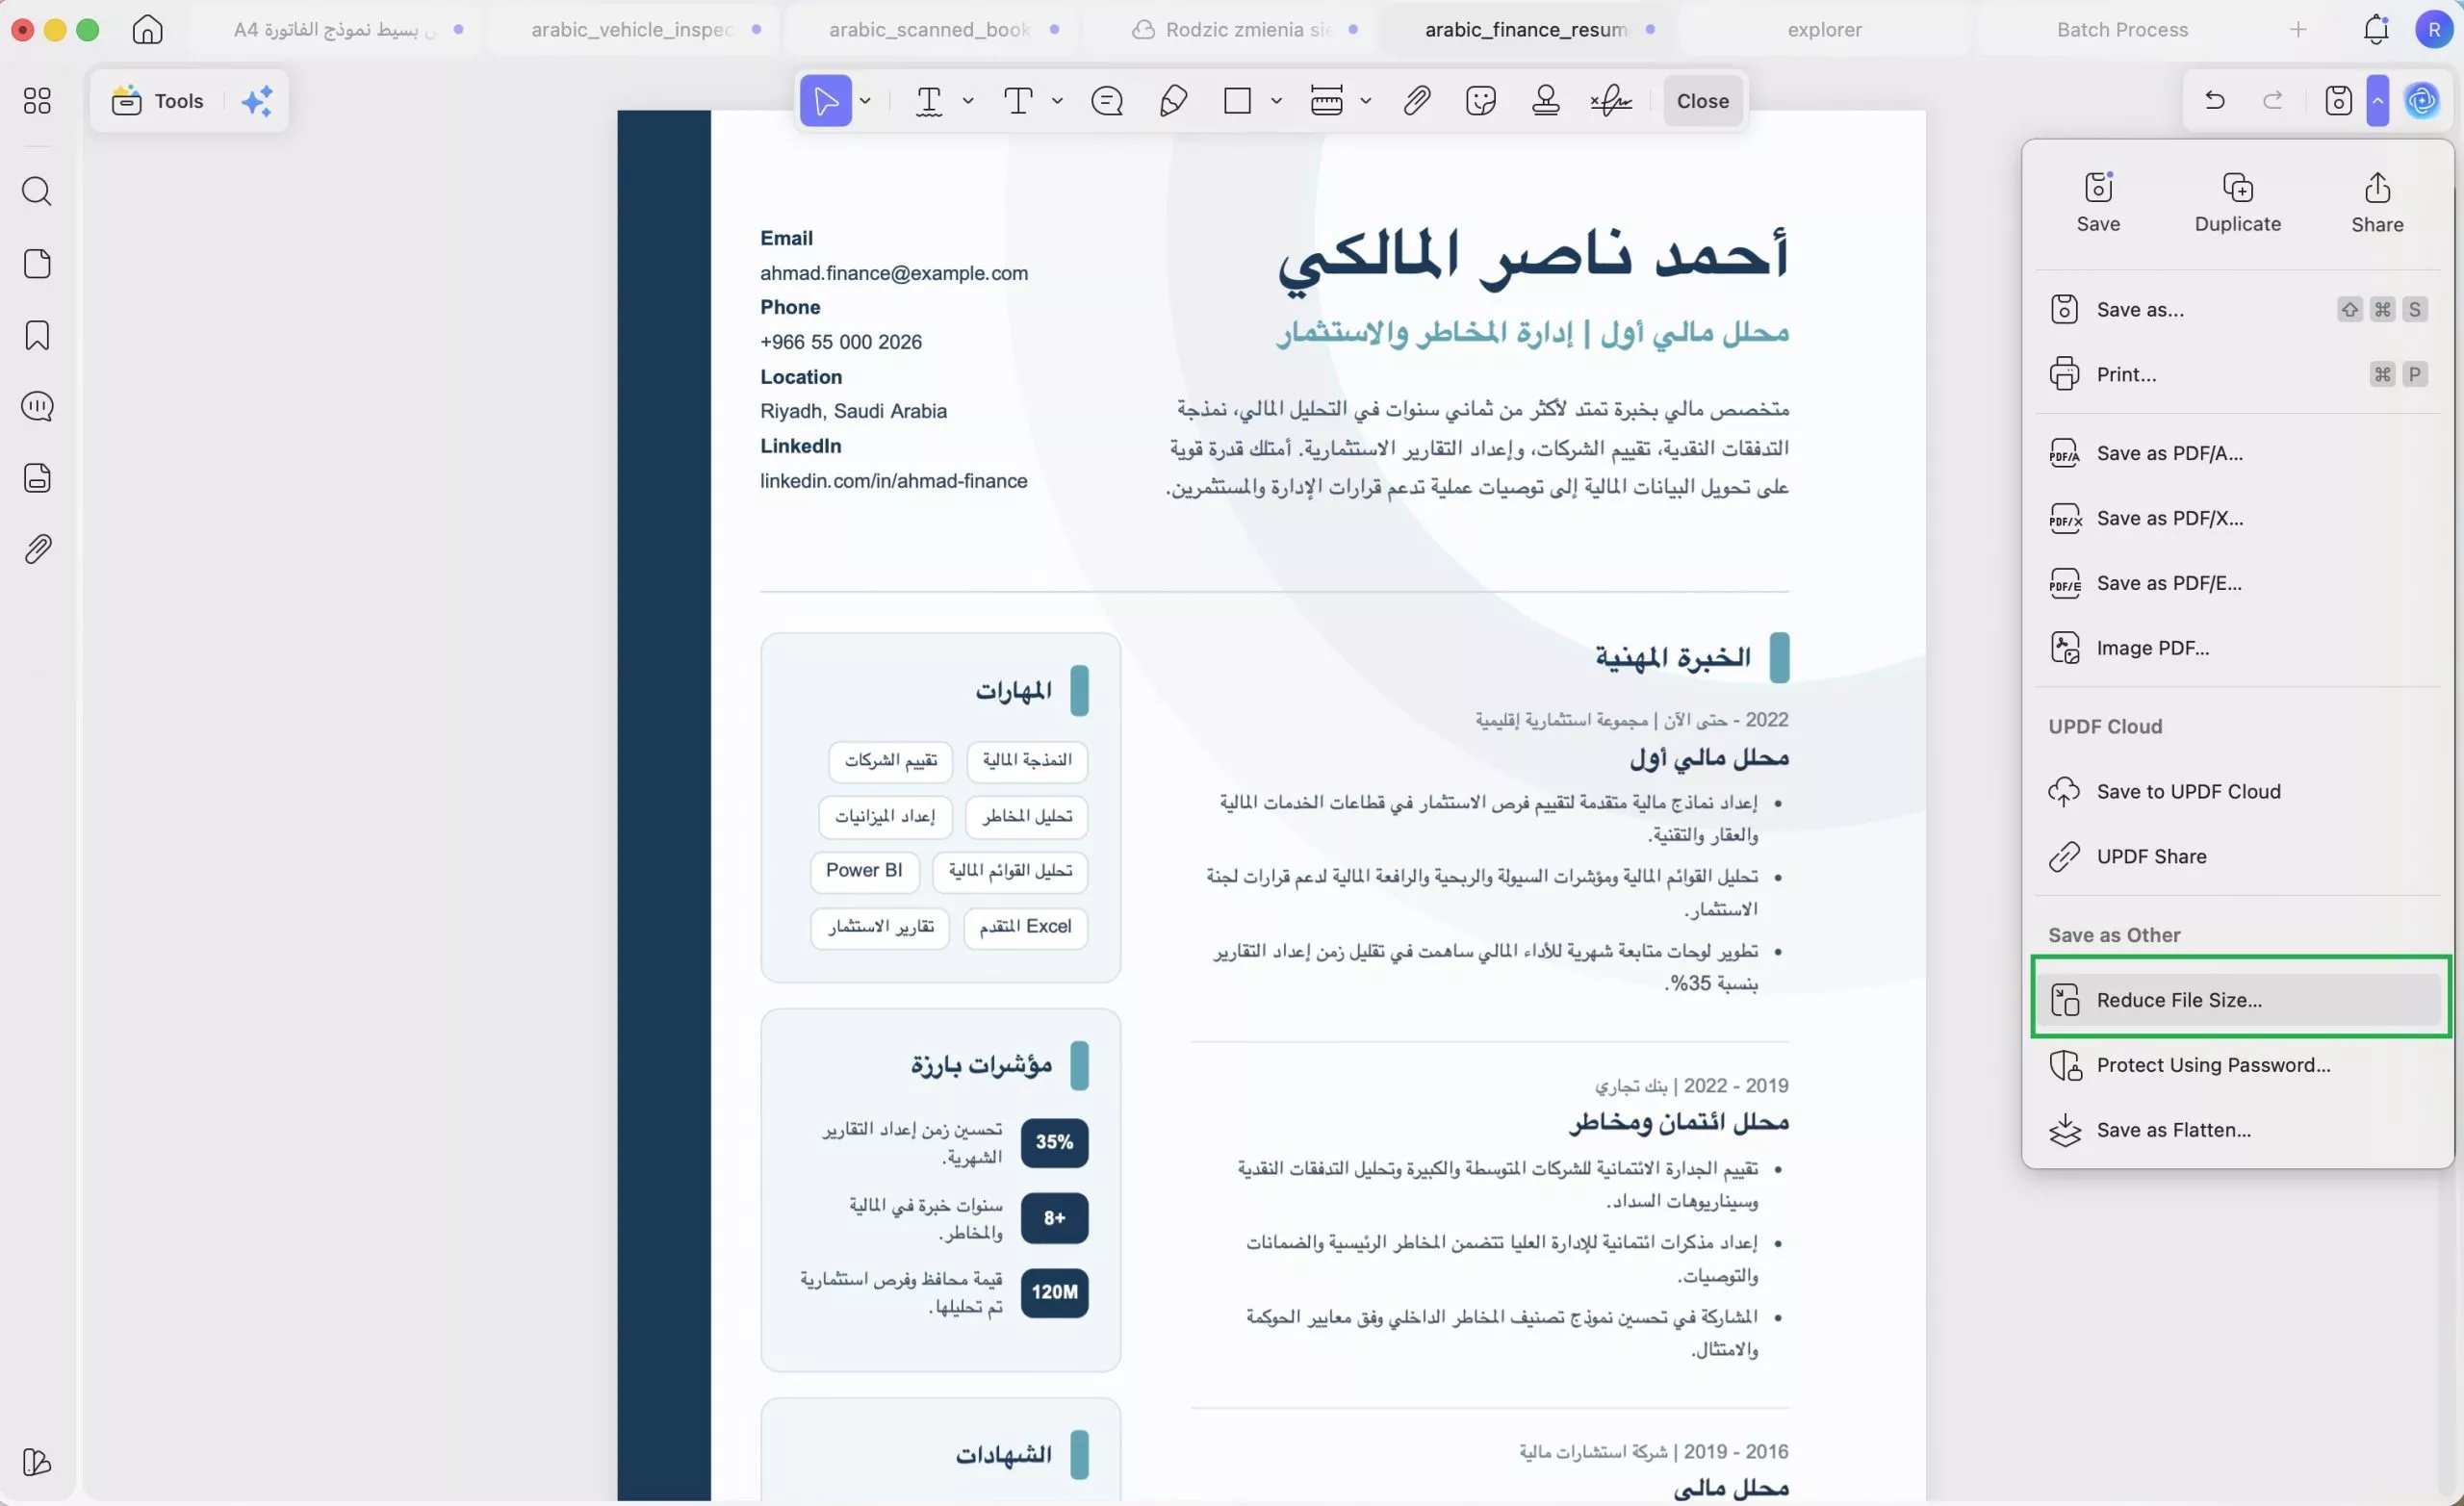
Task: Select the attach file paperclip tool
Action: click(x=1416, y=100)
